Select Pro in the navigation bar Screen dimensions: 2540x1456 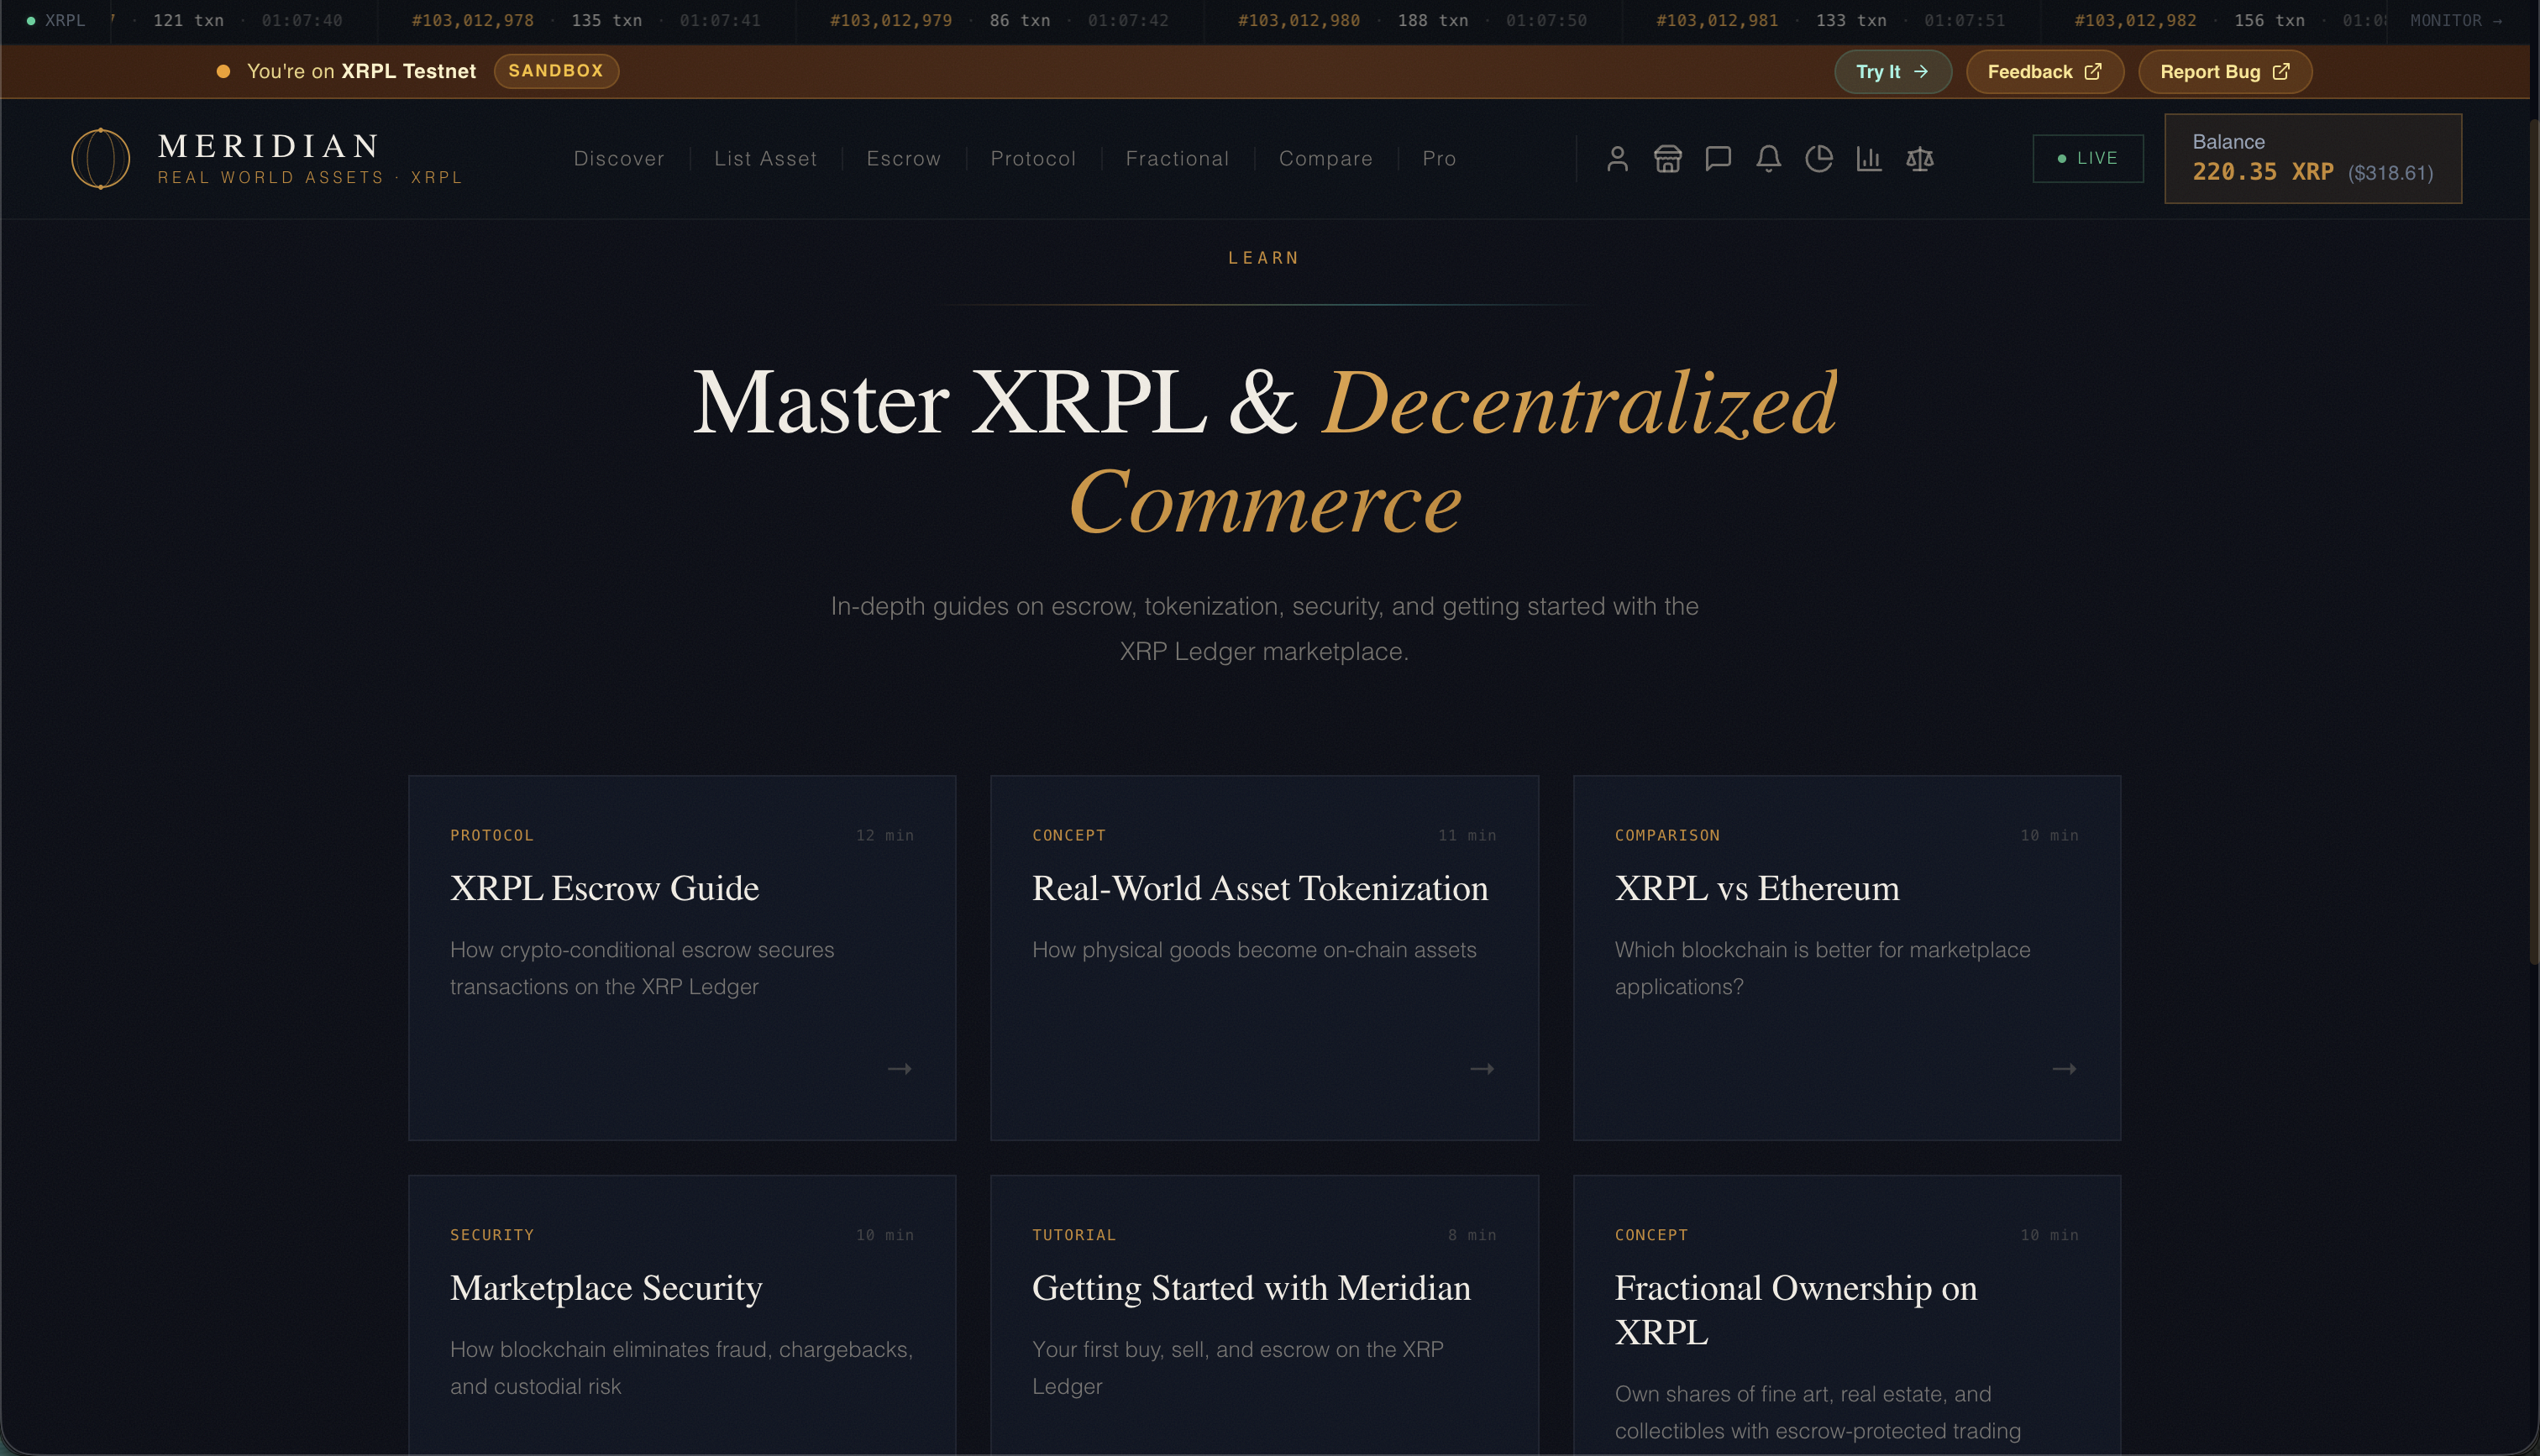[x=1439, y=158]
